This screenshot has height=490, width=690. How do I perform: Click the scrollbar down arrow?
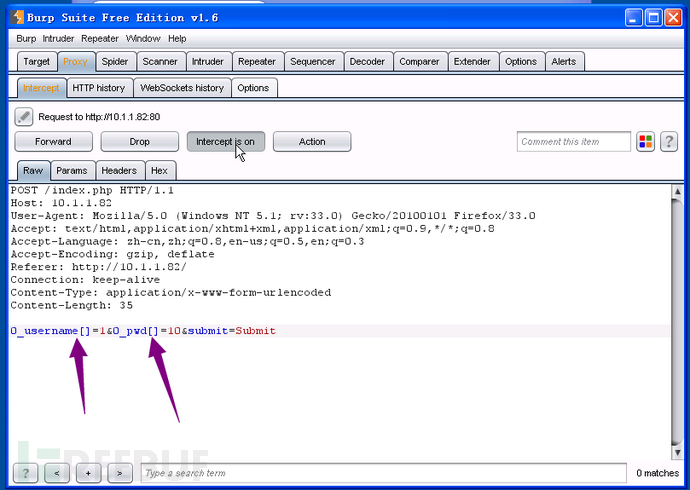(677, 452)
